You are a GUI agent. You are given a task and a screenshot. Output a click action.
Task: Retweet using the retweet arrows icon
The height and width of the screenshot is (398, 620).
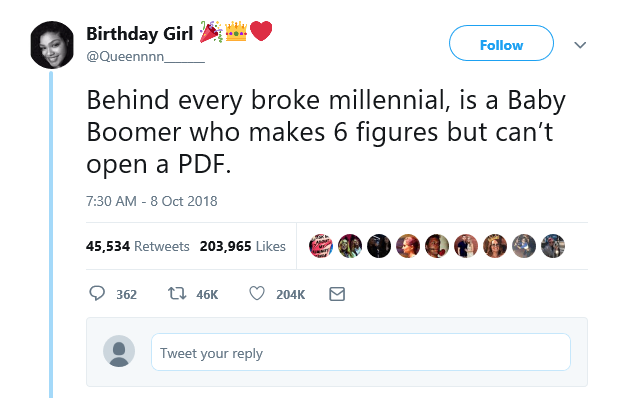pos(177,294)
